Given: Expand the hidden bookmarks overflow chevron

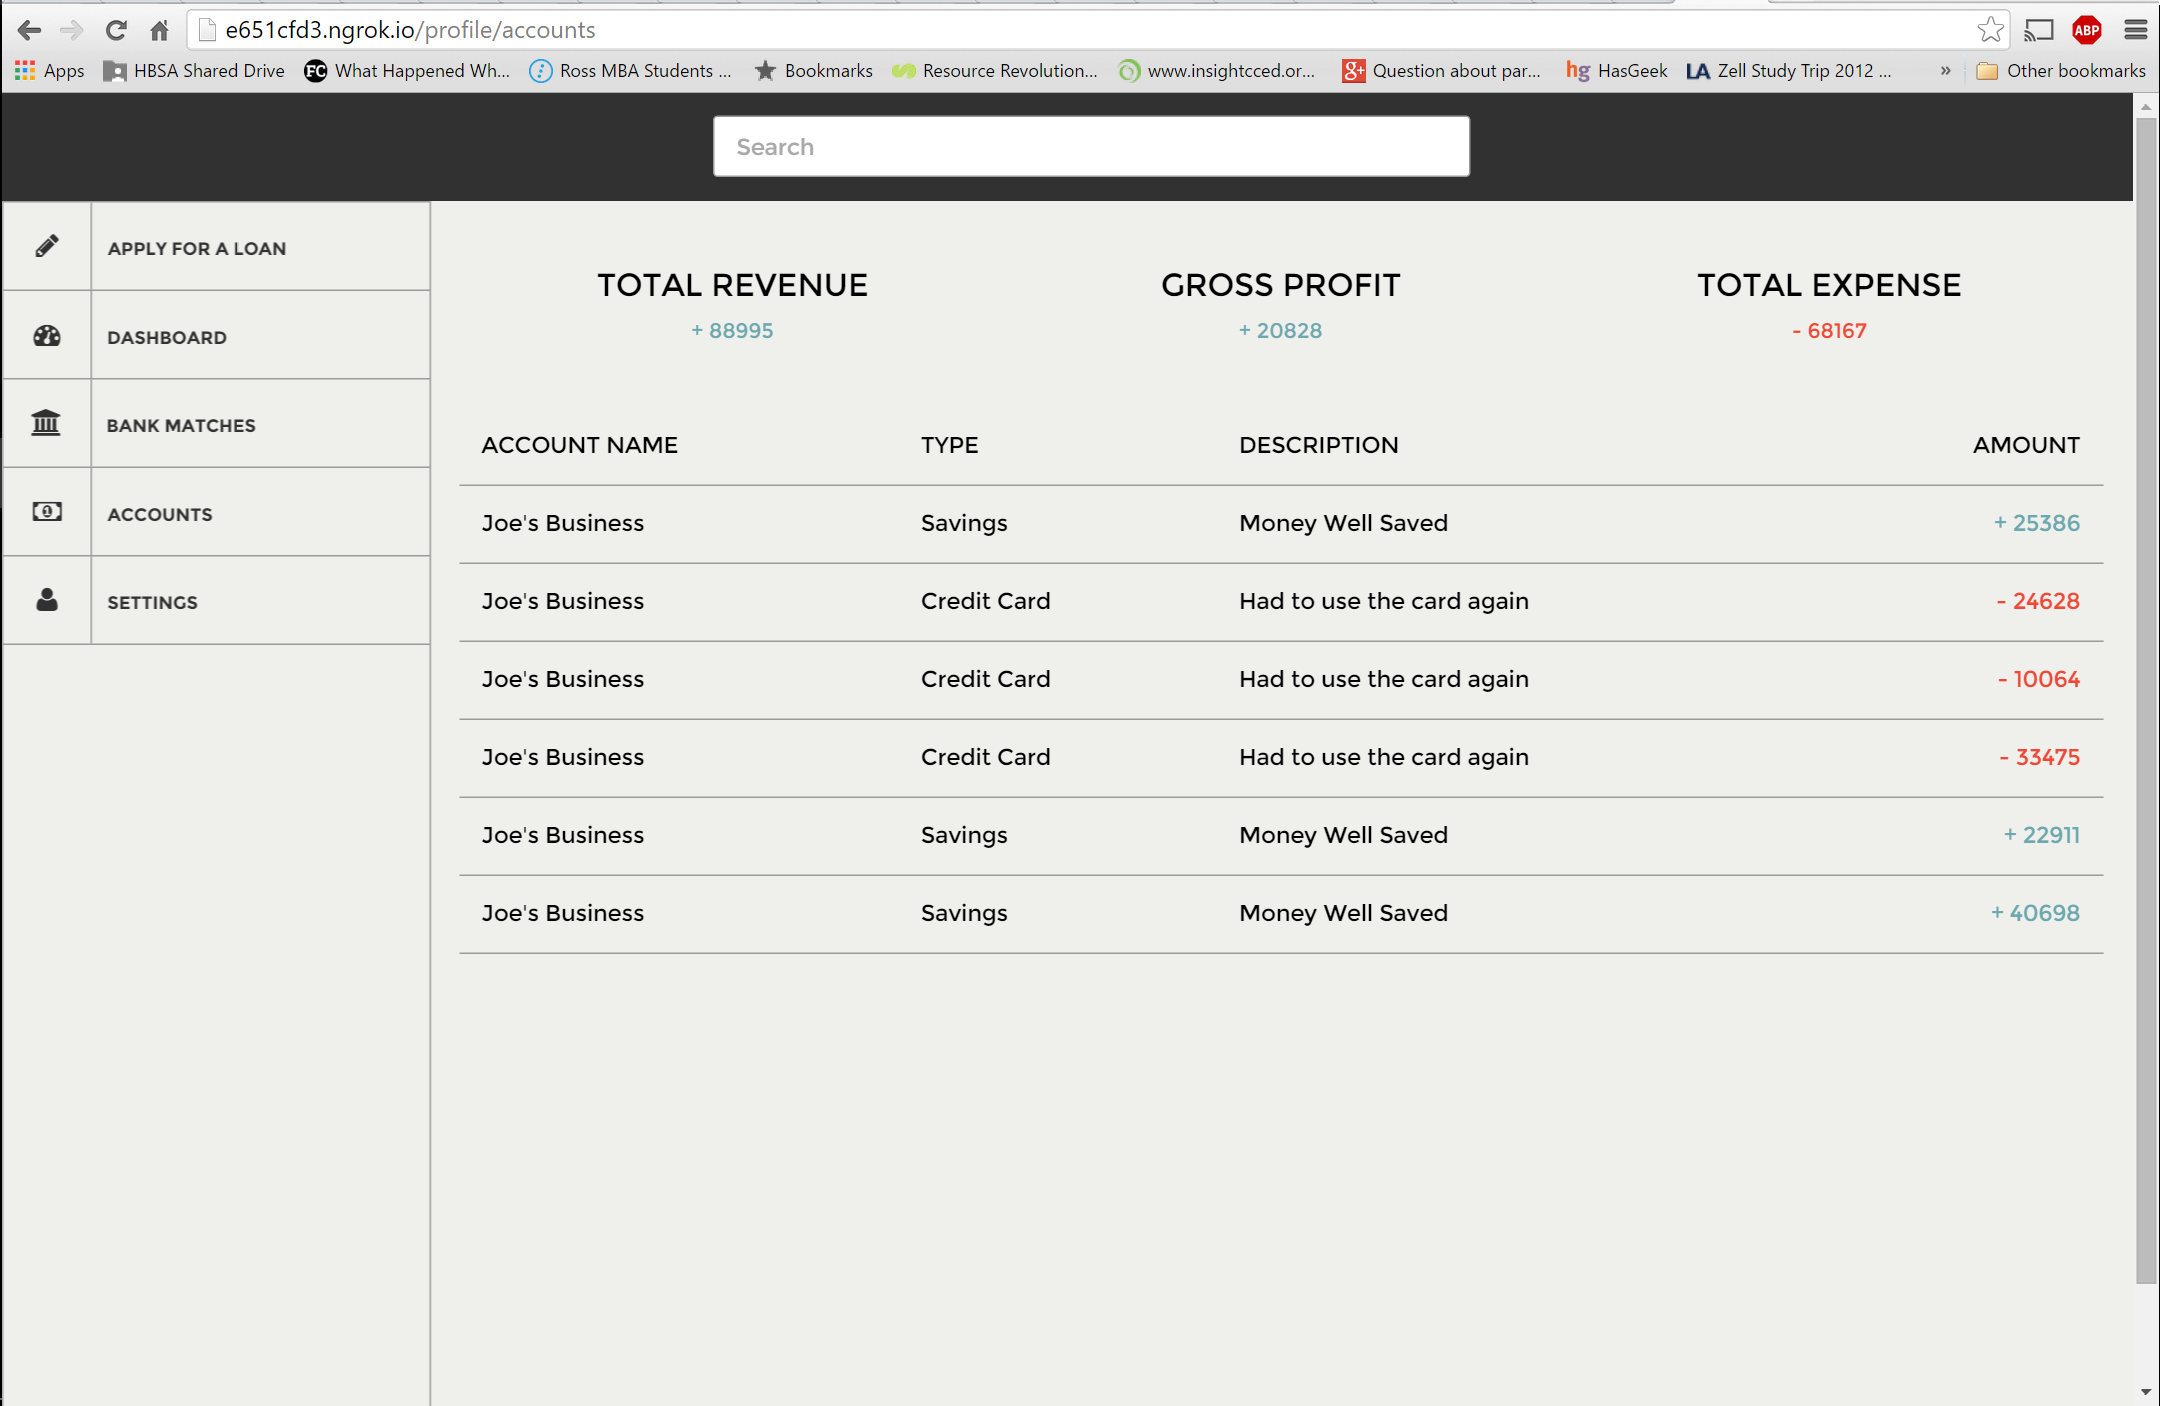Looking at the screenshot, I should click(x=1945, y=71).
